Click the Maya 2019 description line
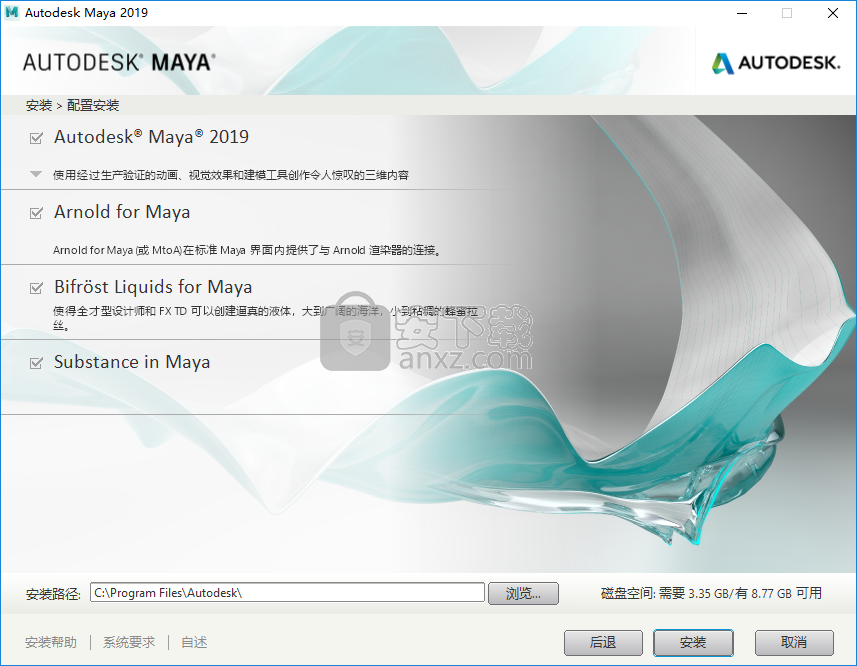The width and height of the screenshot is (857, 666). [x=231, y=175]
